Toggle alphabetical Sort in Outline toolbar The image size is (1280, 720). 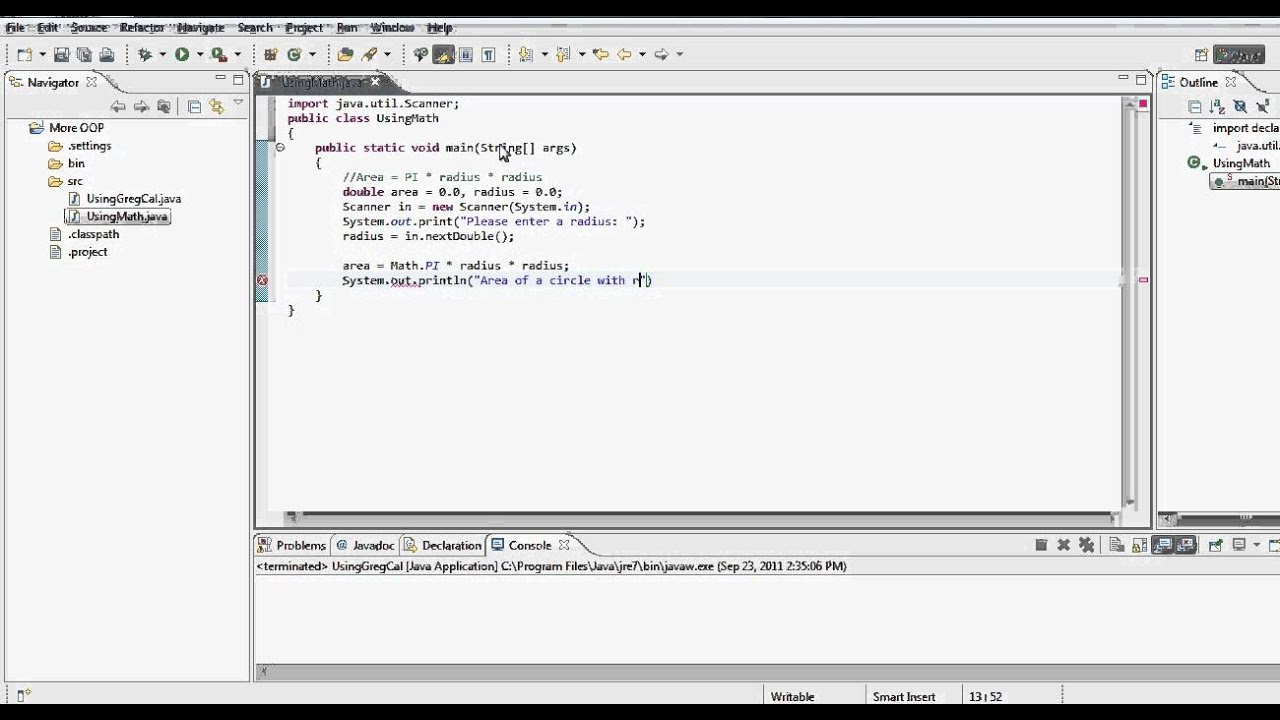(1217, 107)
